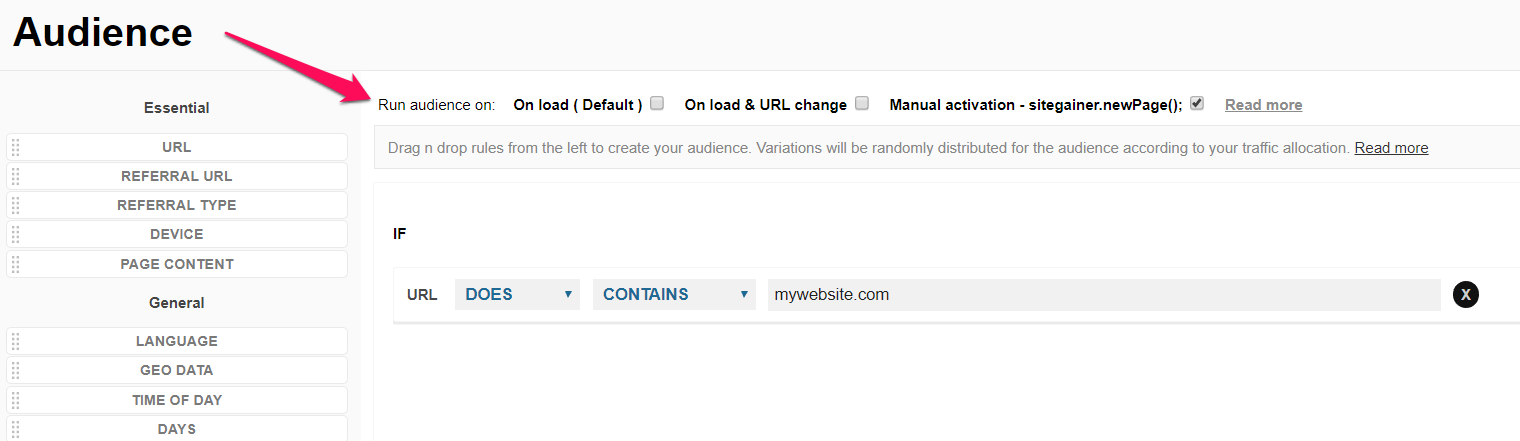Click the drag handle beside REFERRAL TYPE
The image size is (1520, 441).
pyautogui.click(x=15, y=205)
